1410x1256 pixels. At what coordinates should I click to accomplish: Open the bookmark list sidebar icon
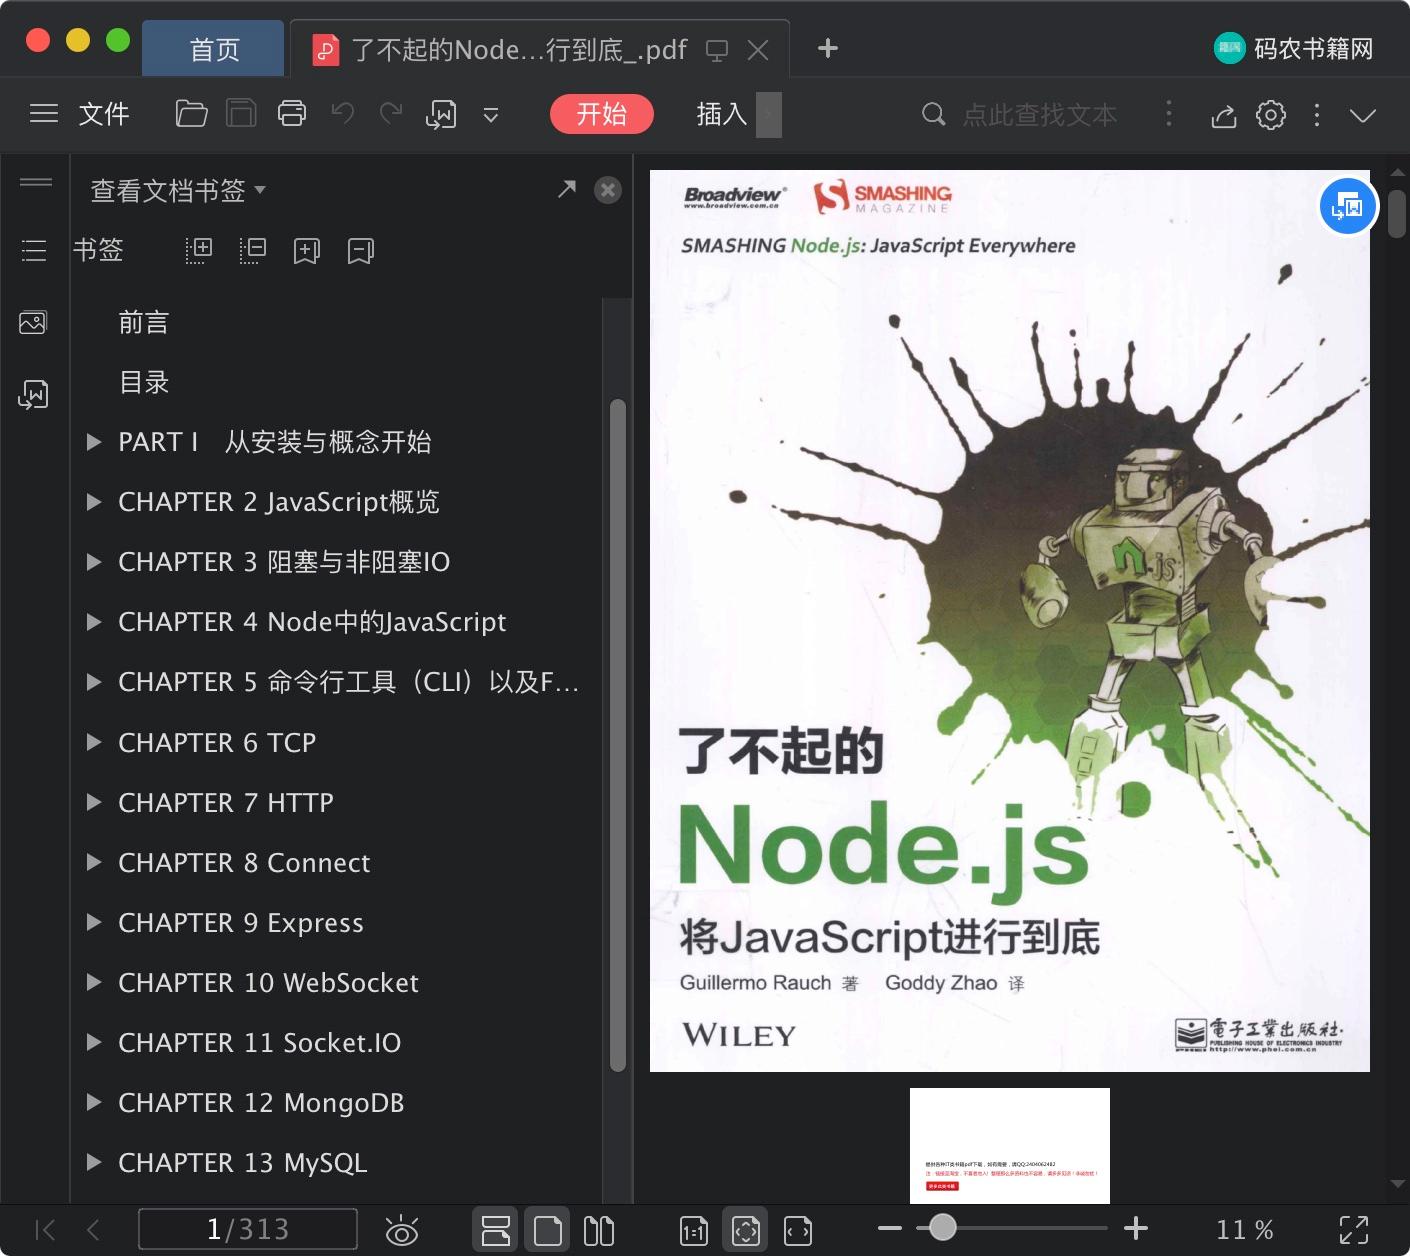[34, 250]
